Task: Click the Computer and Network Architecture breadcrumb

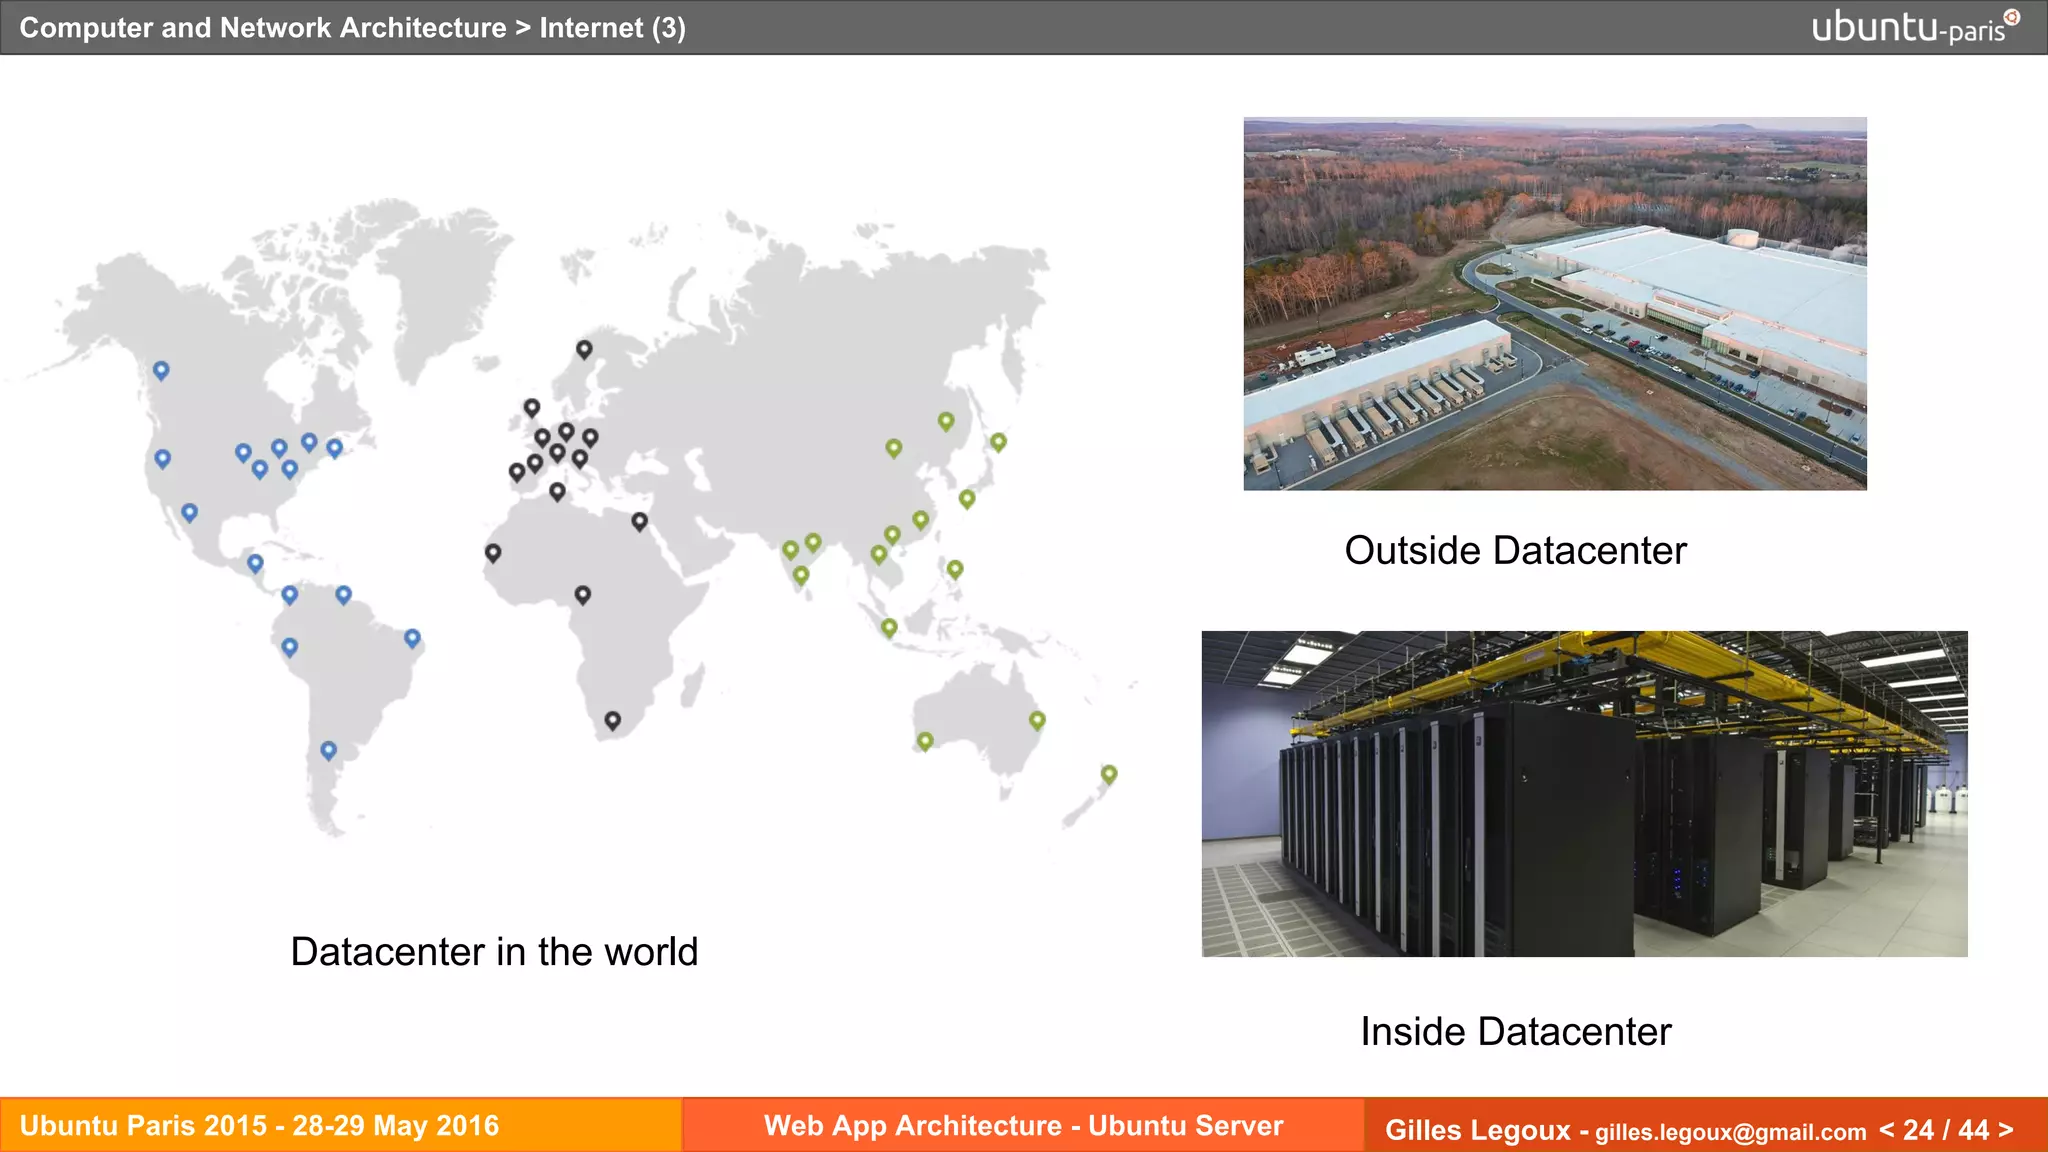Action: pyautogui.click(x=262, y=27)
